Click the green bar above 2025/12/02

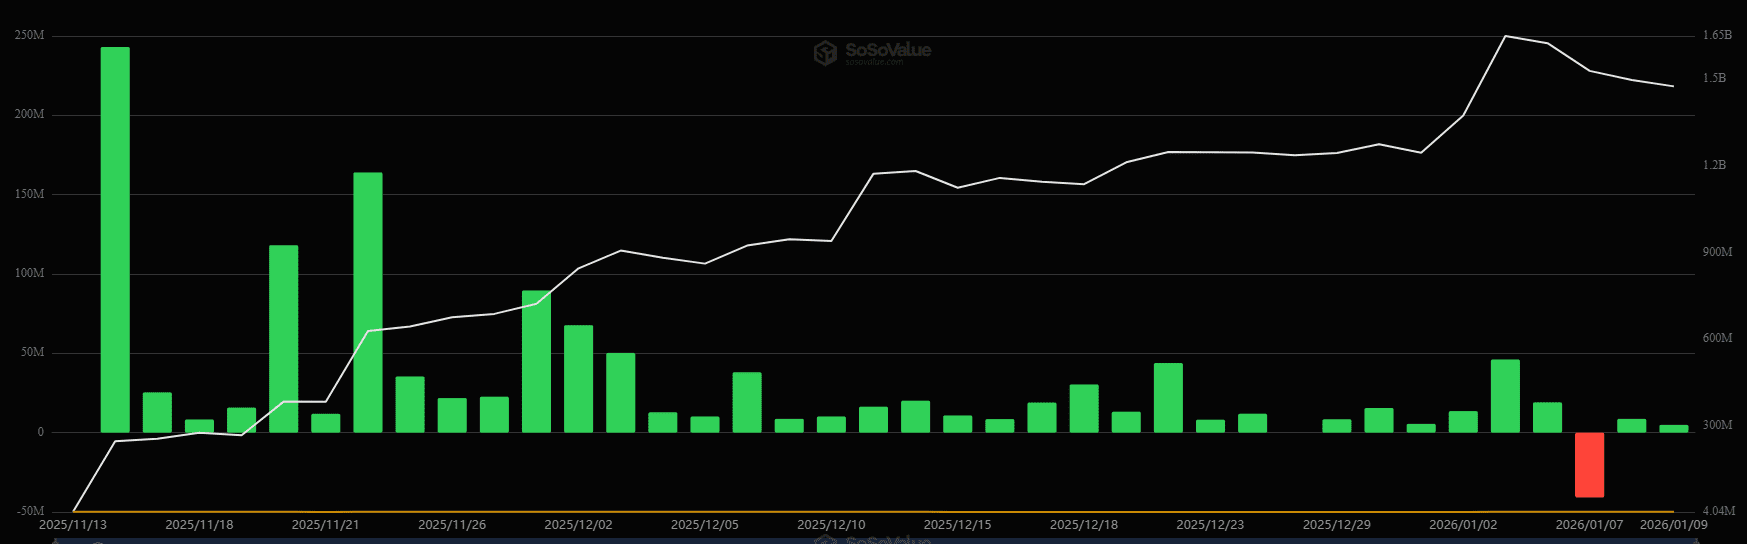(578, 378)
